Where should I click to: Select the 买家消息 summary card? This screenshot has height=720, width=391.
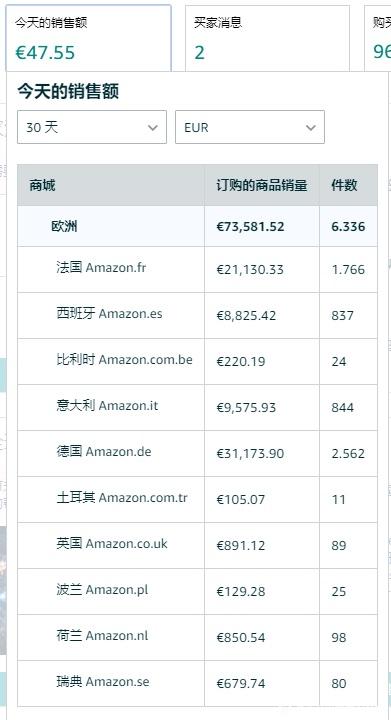267,38
